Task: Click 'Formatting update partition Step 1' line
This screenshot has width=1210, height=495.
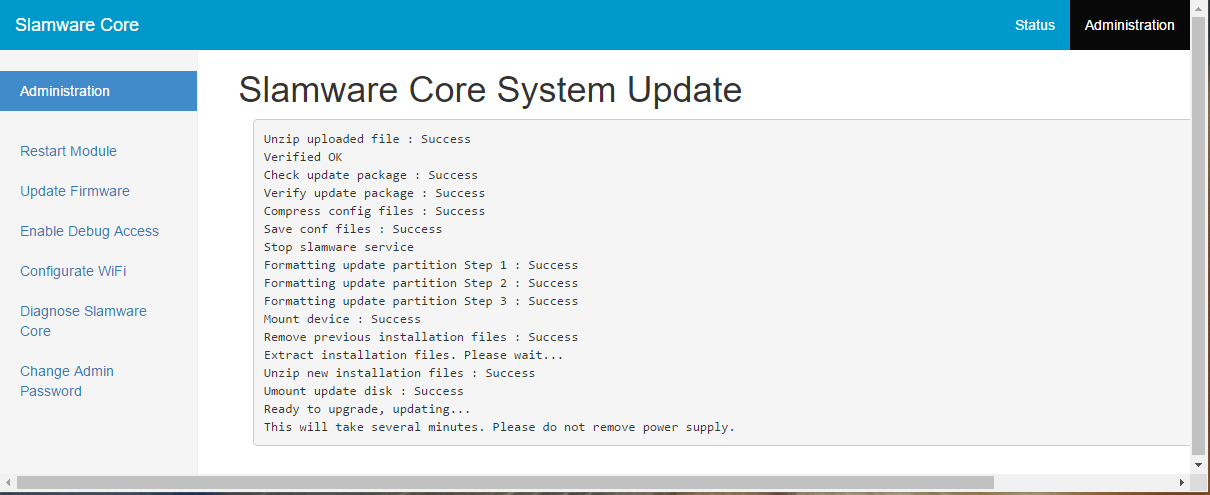Action: [x=421, y=265]
